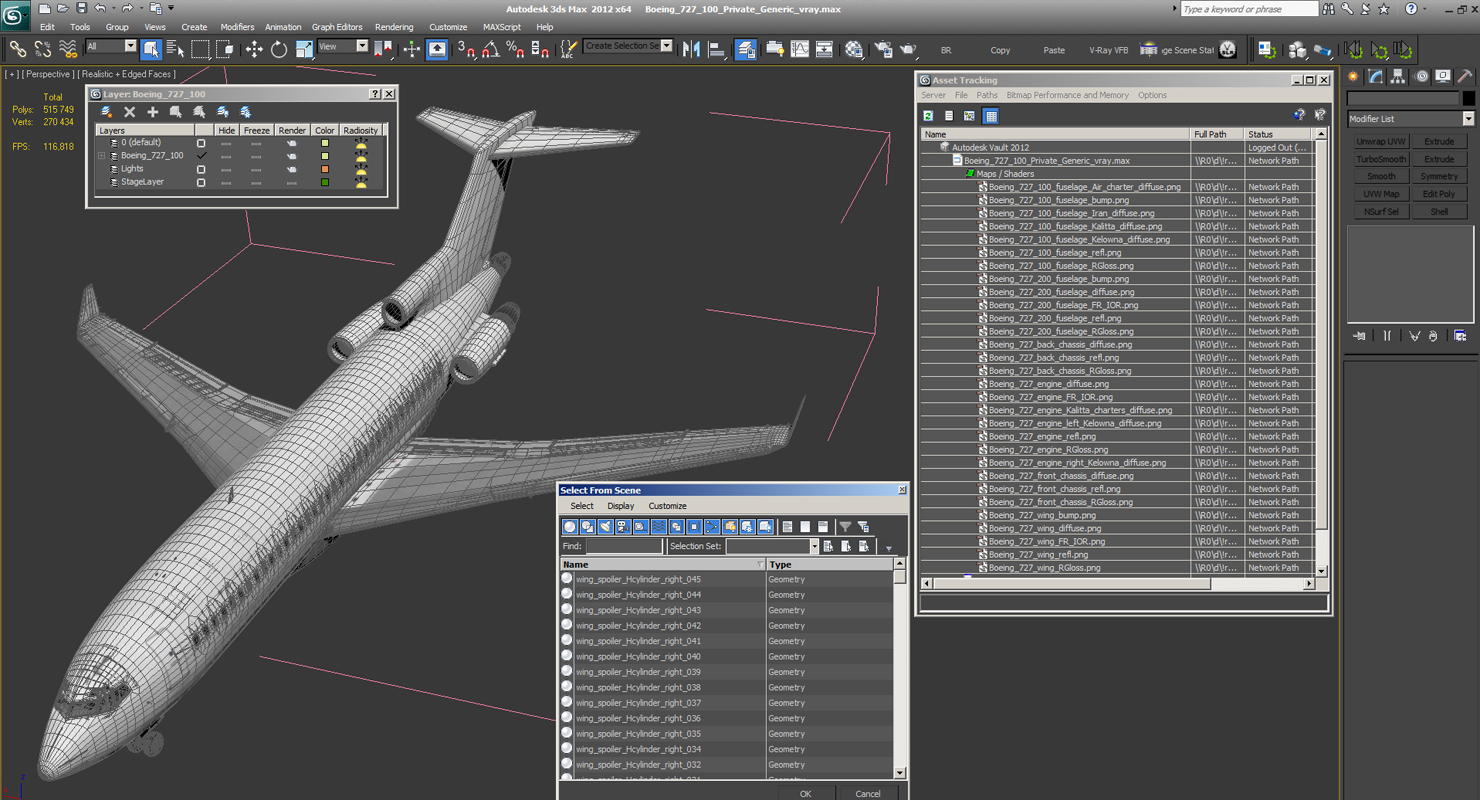Toggle Display Cameras filter in Select From Scene

click(623, 527)
